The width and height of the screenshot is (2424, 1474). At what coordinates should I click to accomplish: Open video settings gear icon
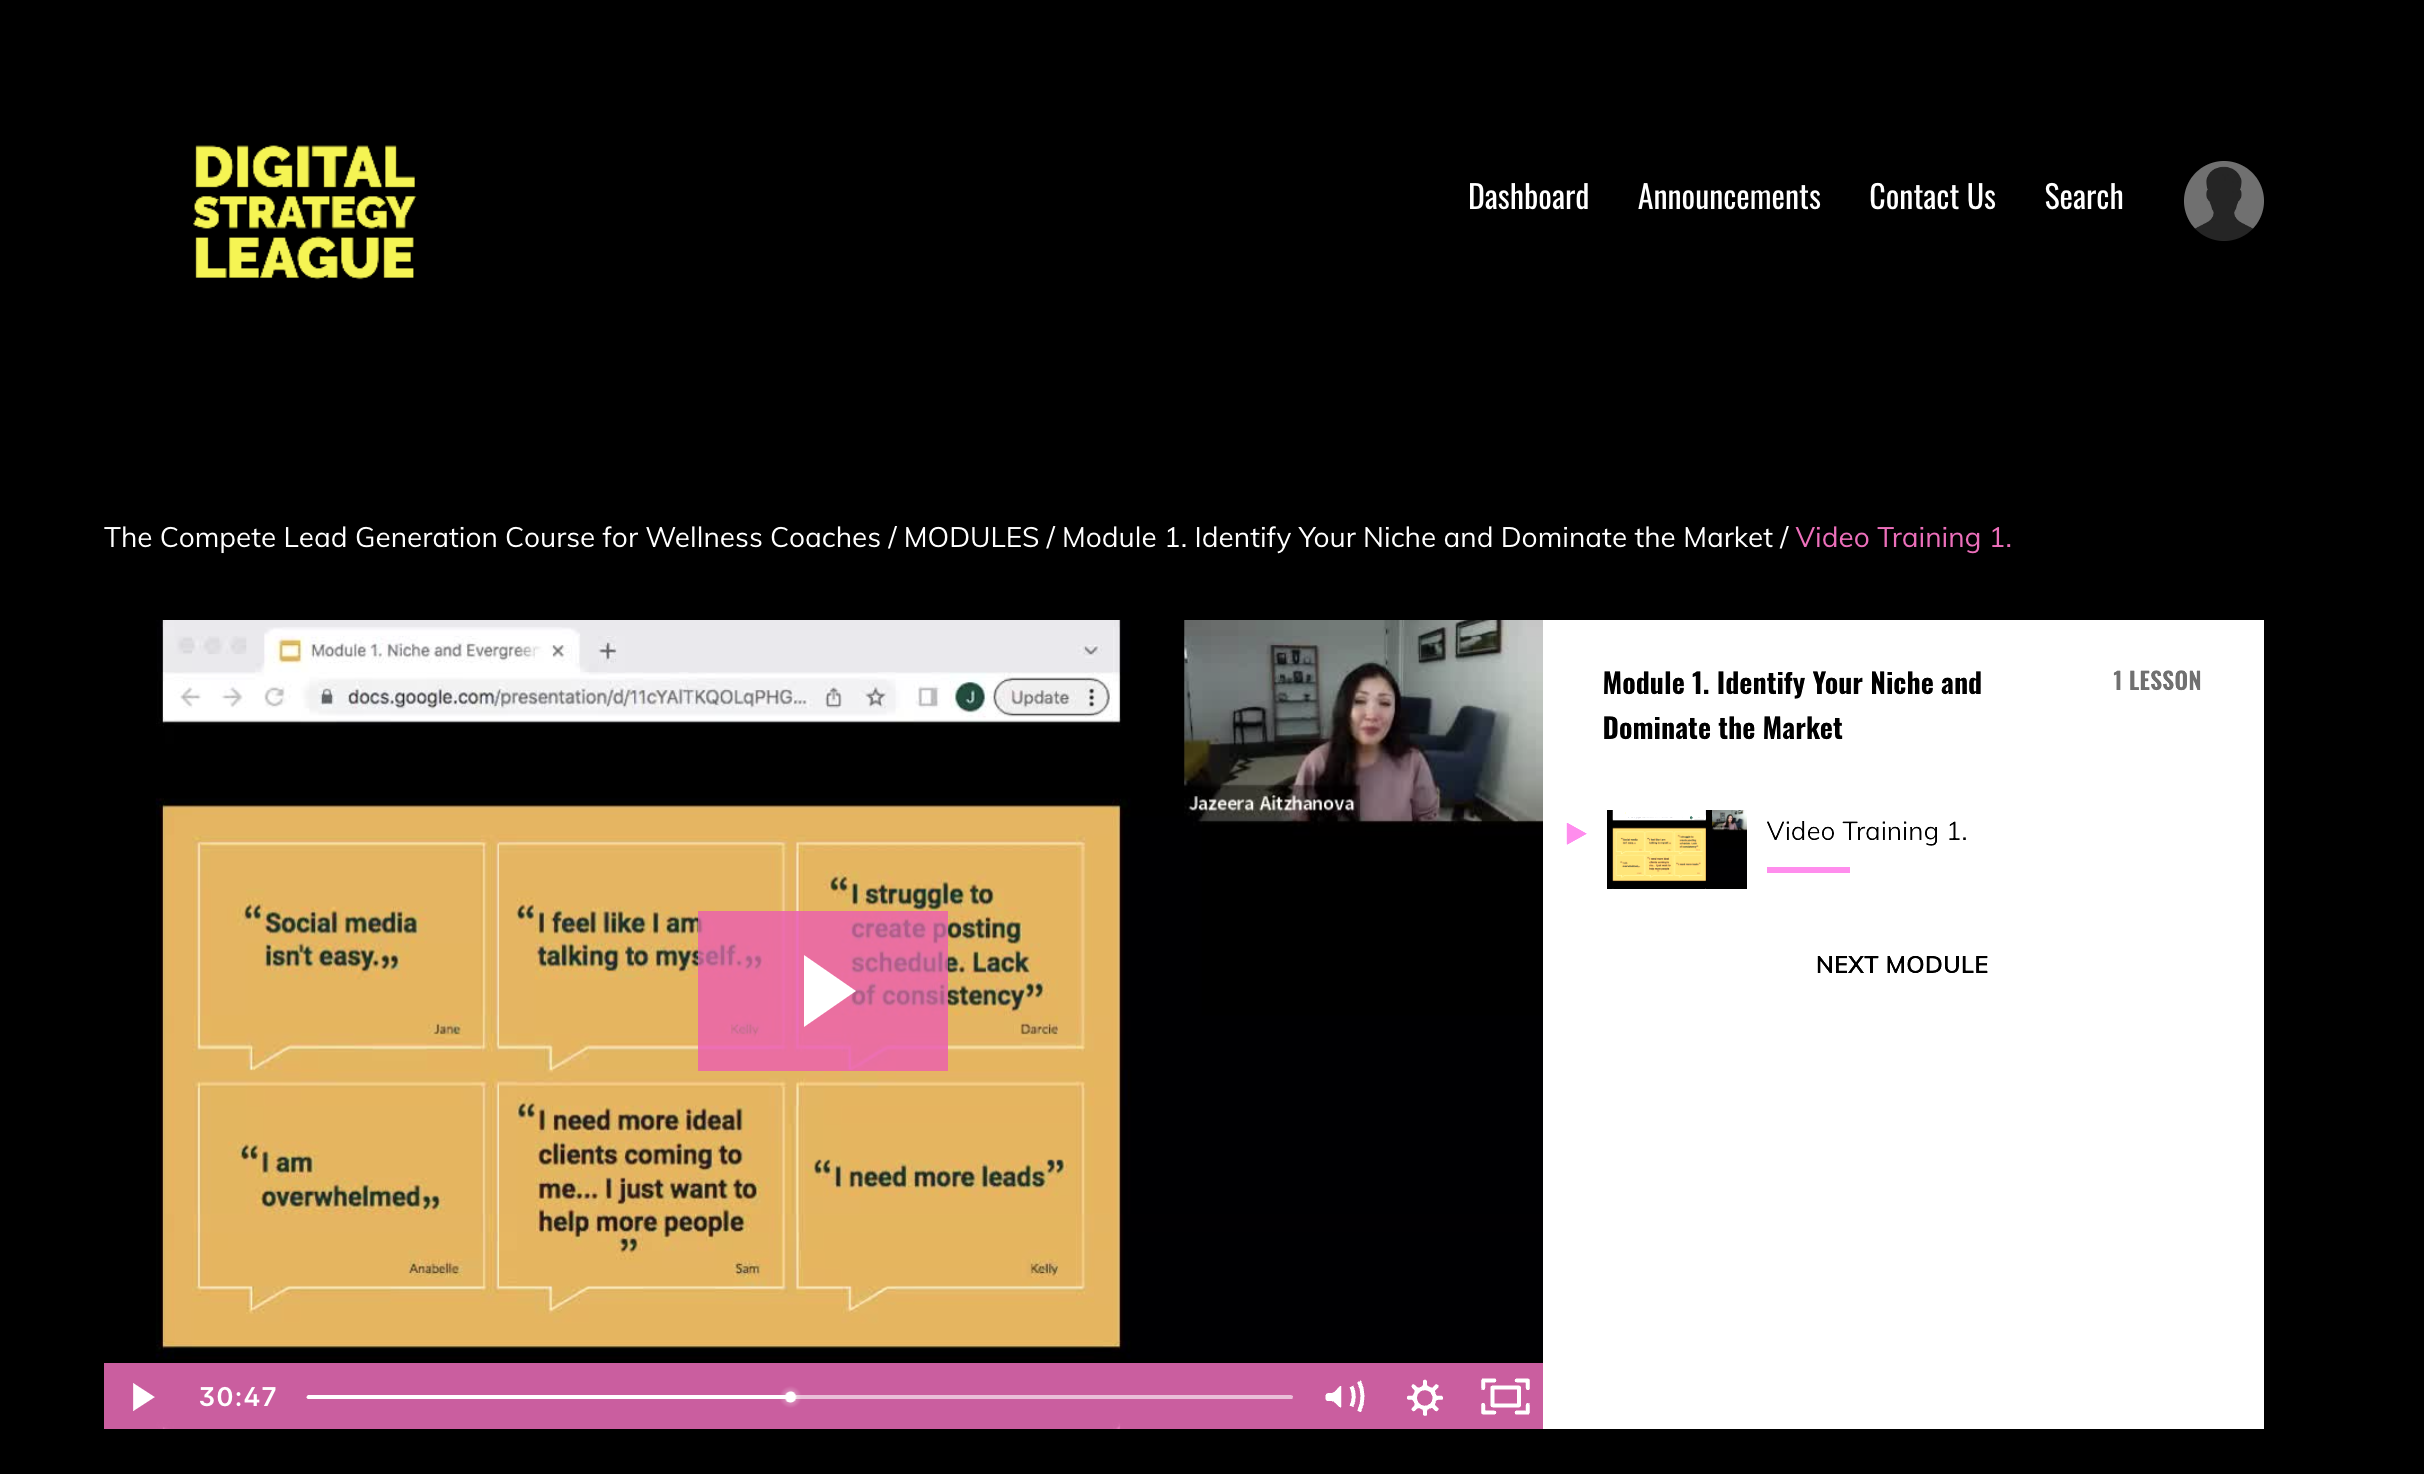tap(1424, 1396)
